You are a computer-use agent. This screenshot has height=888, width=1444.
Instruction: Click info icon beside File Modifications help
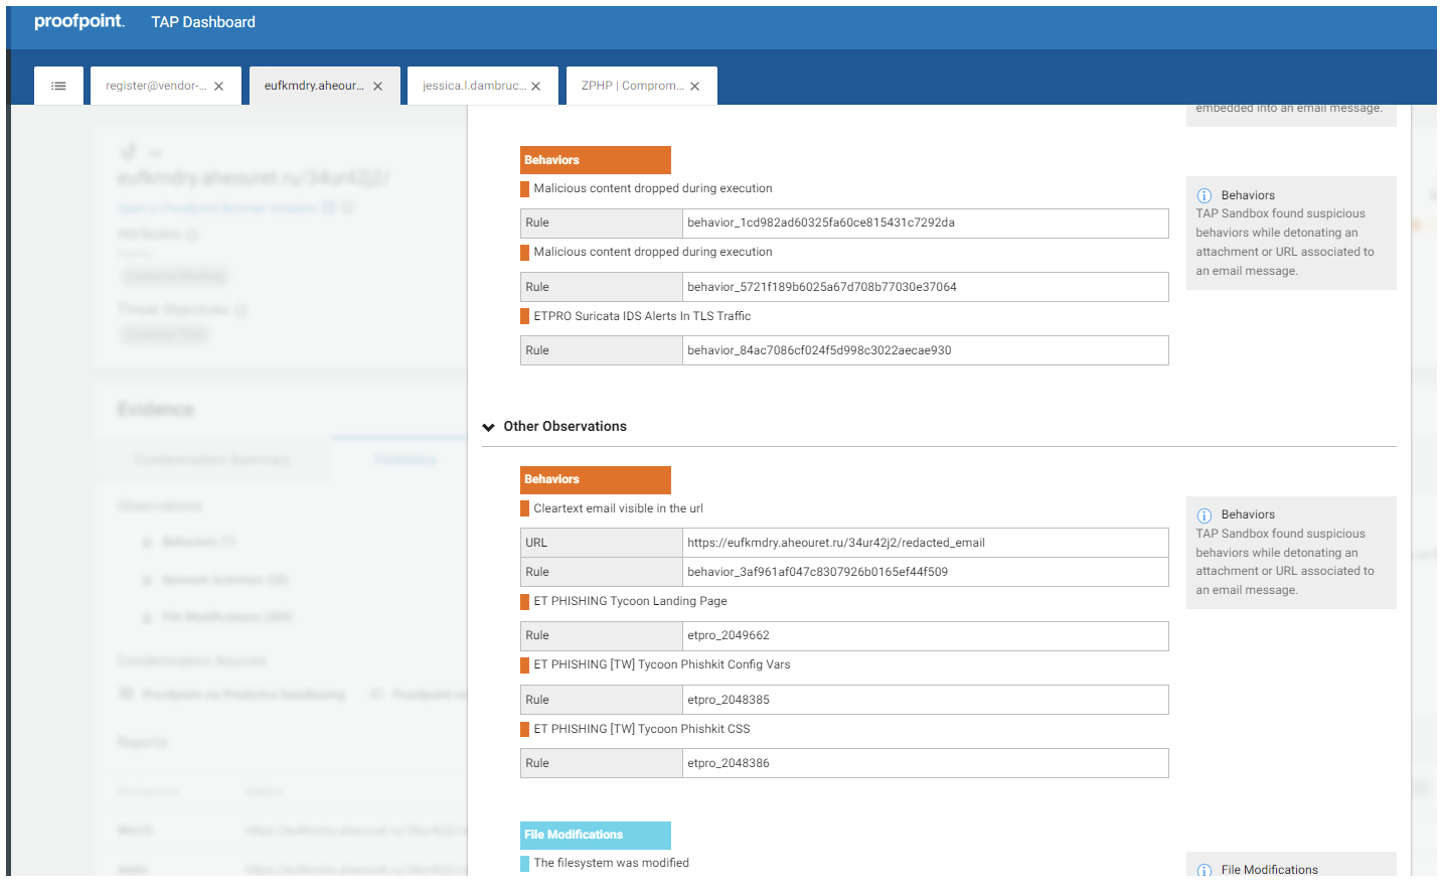[x=1204, y=870]
